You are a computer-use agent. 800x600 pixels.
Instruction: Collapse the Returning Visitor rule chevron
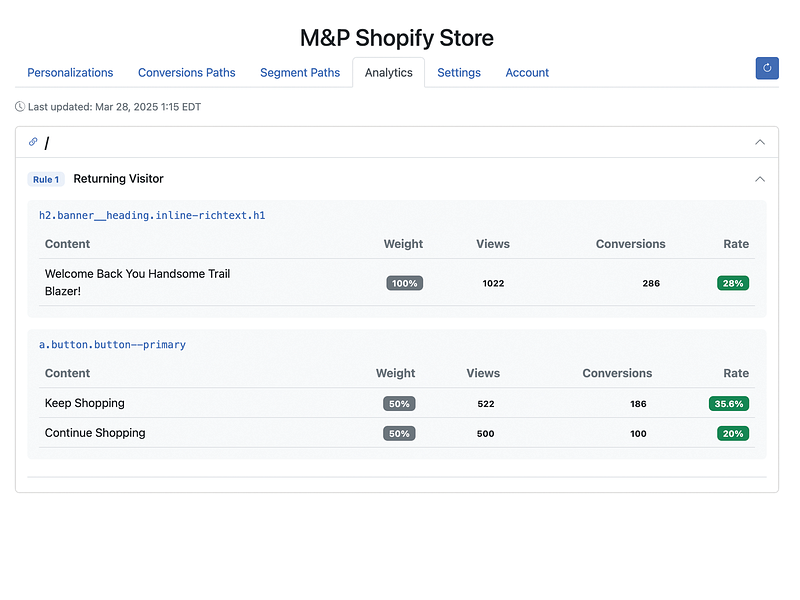click(760, 179)
